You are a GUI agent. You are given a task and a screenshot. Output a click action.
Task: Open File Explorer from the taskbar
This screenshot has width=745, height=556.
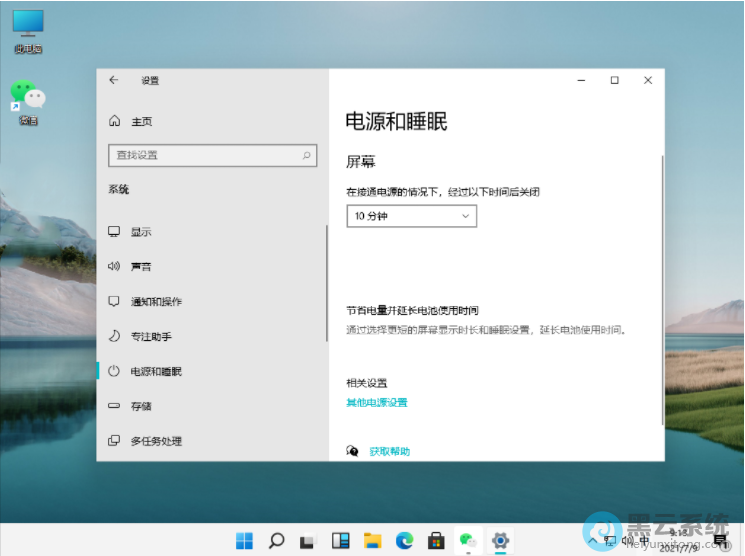tap(372, 541)
